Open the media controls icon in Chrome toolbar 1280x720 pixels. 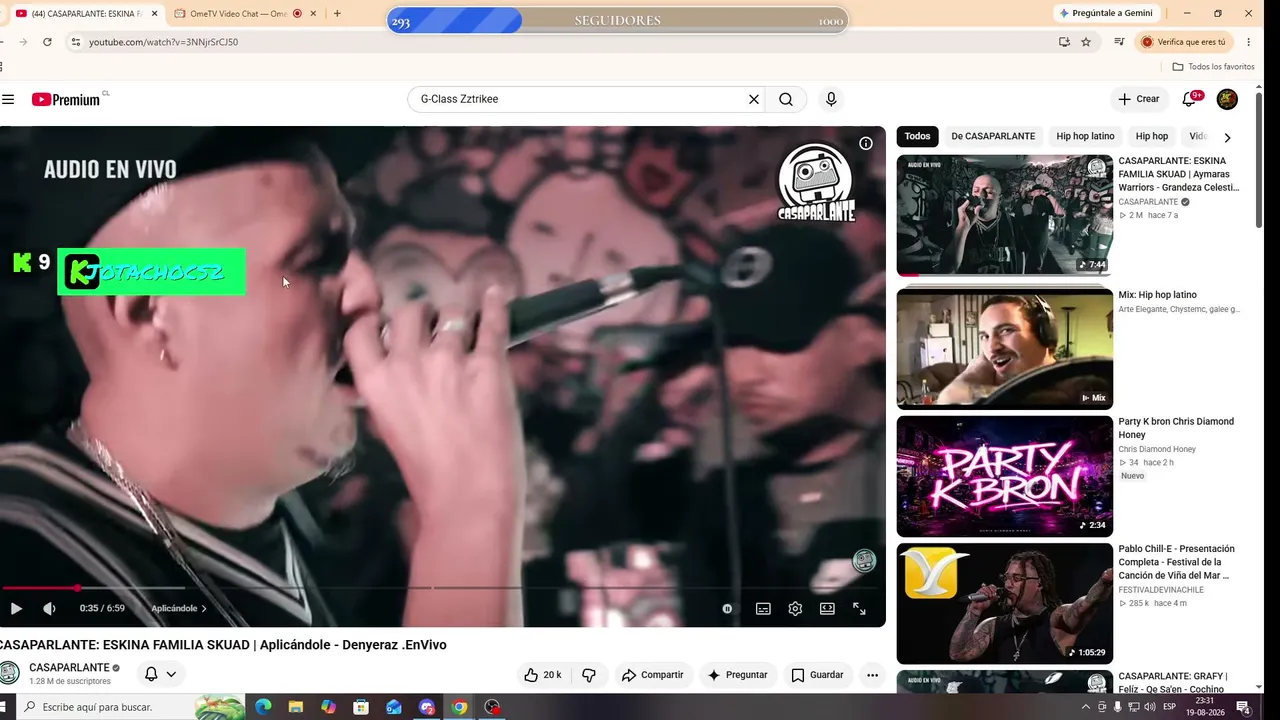click(1119, 42)
